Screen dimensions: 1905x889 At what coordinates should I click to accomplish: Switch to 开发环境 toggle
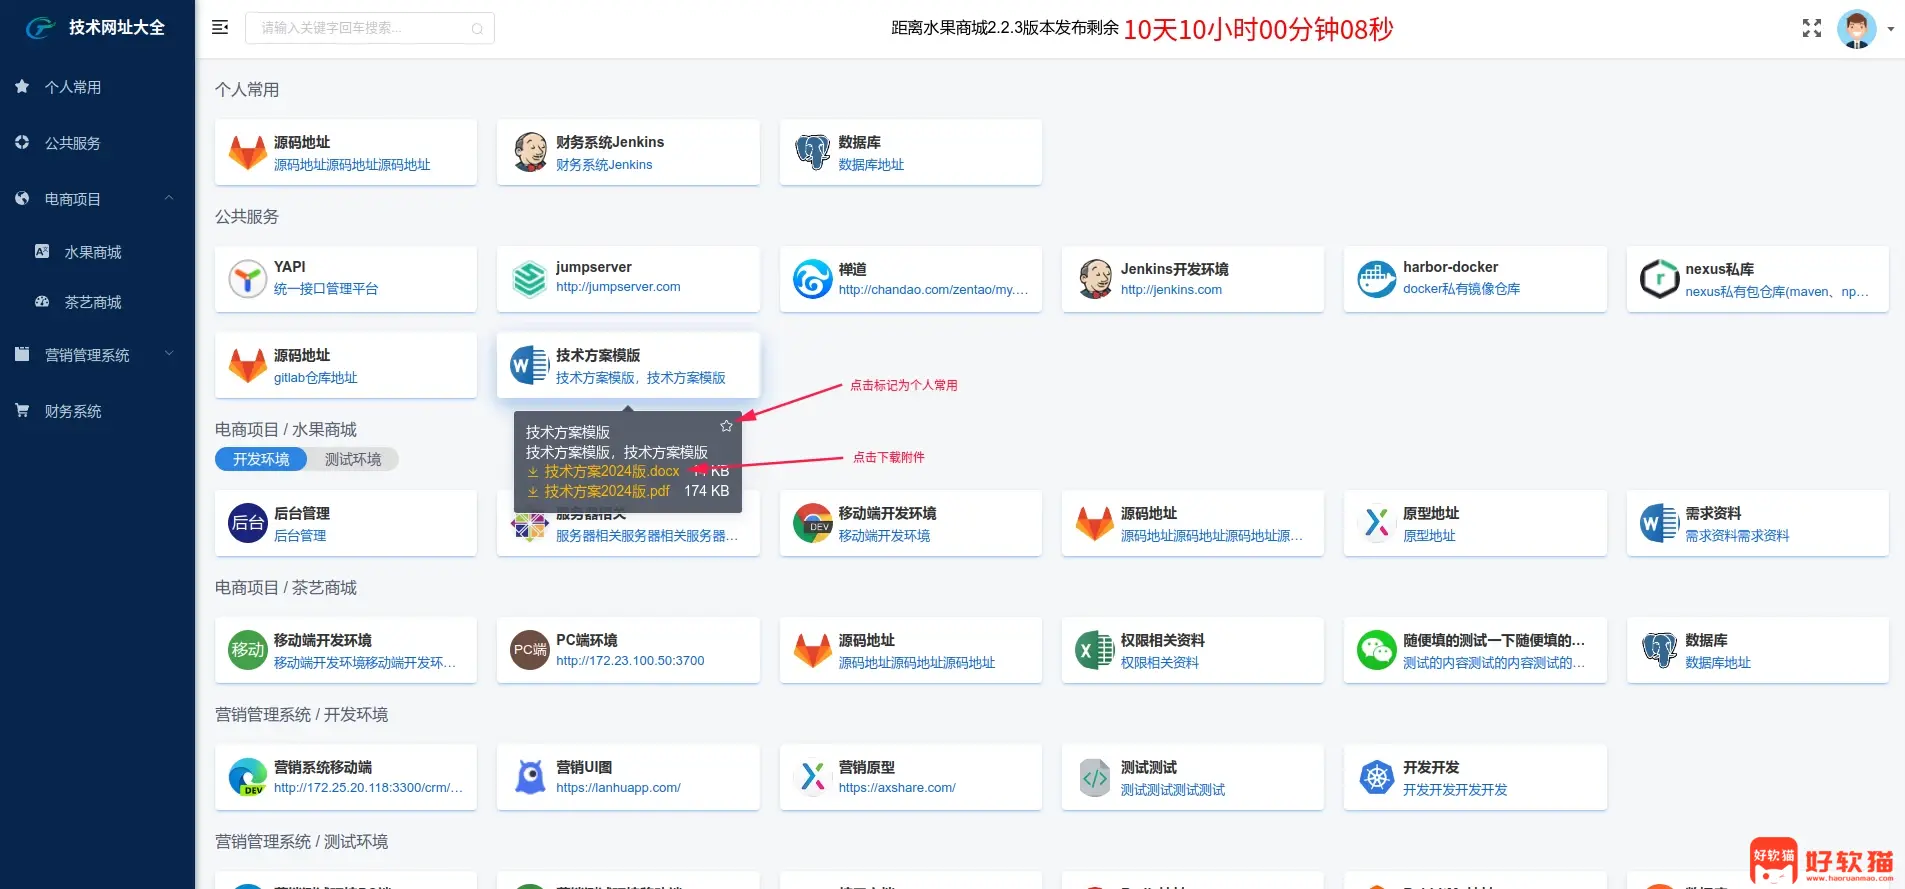pos(261,459)
